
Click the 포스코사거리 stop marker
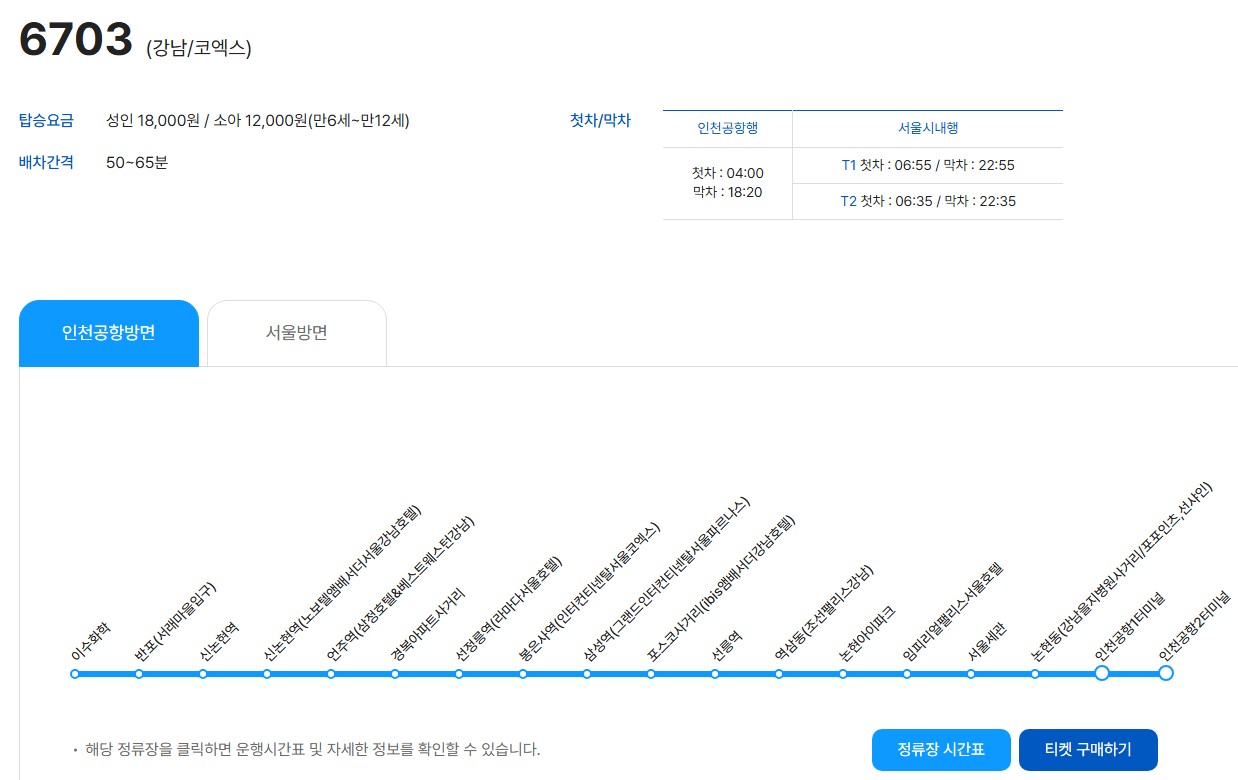point(649,674)
